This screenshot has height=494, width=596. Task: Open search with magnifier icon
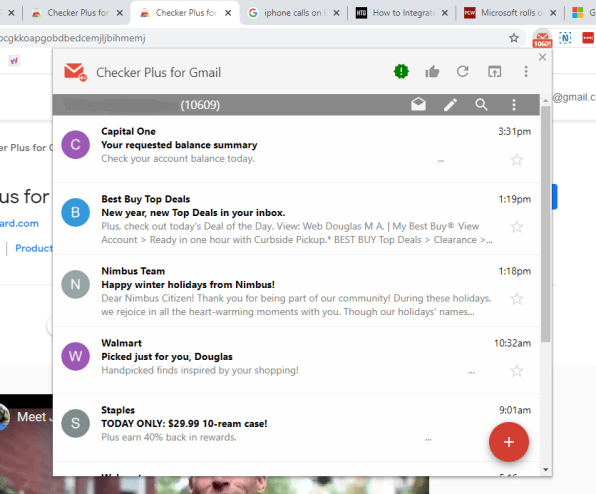pyautogui.click(x=482, y=104)
